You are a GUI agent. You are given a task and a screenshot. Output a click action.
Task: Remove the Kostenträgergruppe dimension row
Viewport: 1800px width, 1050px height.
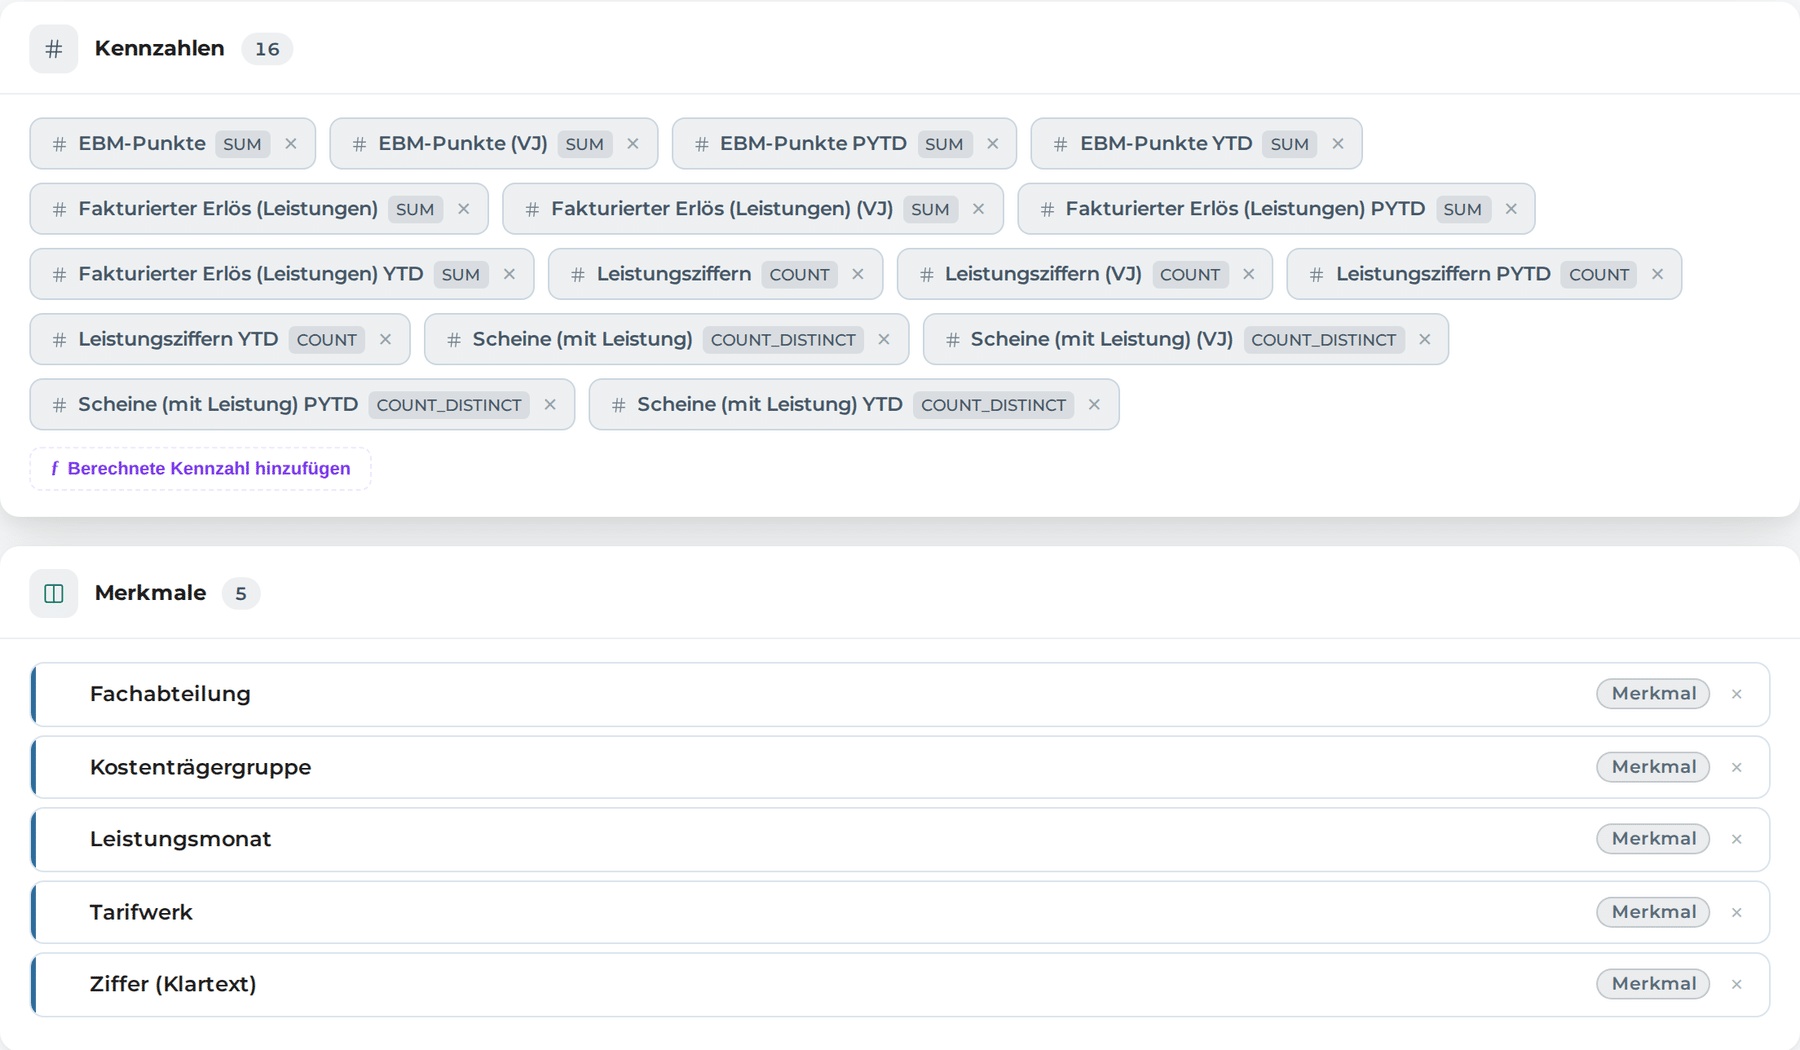[1737, 768]
